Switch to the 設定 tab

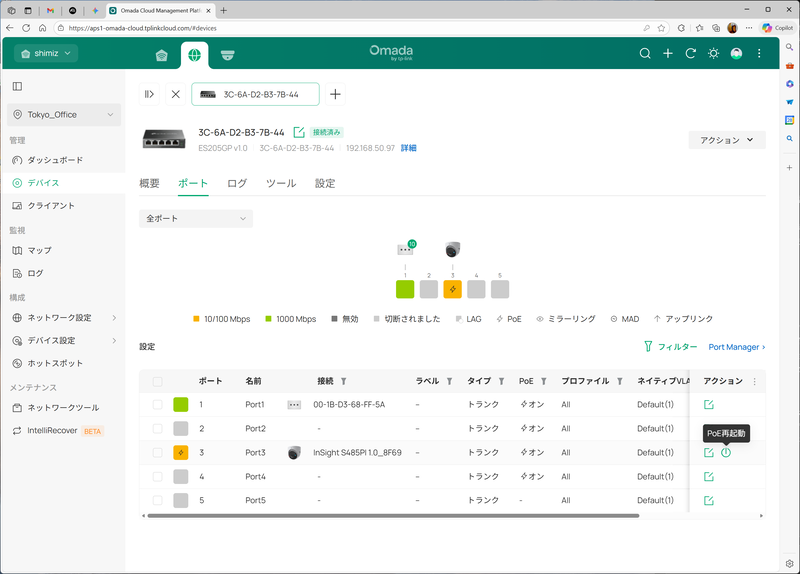[325, 183]
